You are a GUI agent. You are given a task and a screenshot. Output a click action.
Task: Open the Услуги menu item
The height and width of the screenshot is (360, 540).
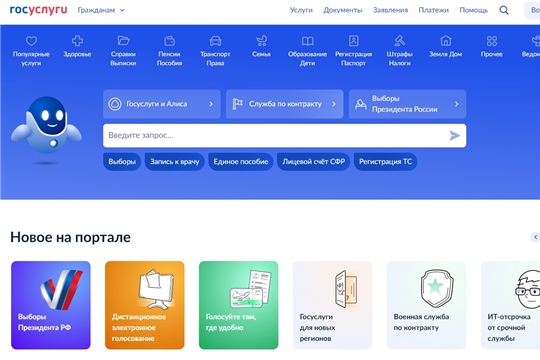click(x=301, y=10)
